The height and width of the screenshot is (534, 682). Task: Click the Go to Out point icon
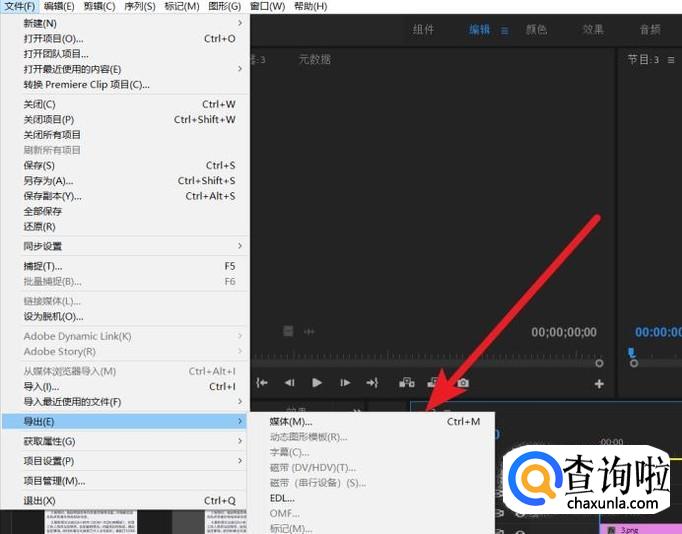pyautogui.click(x=372, y=382)
